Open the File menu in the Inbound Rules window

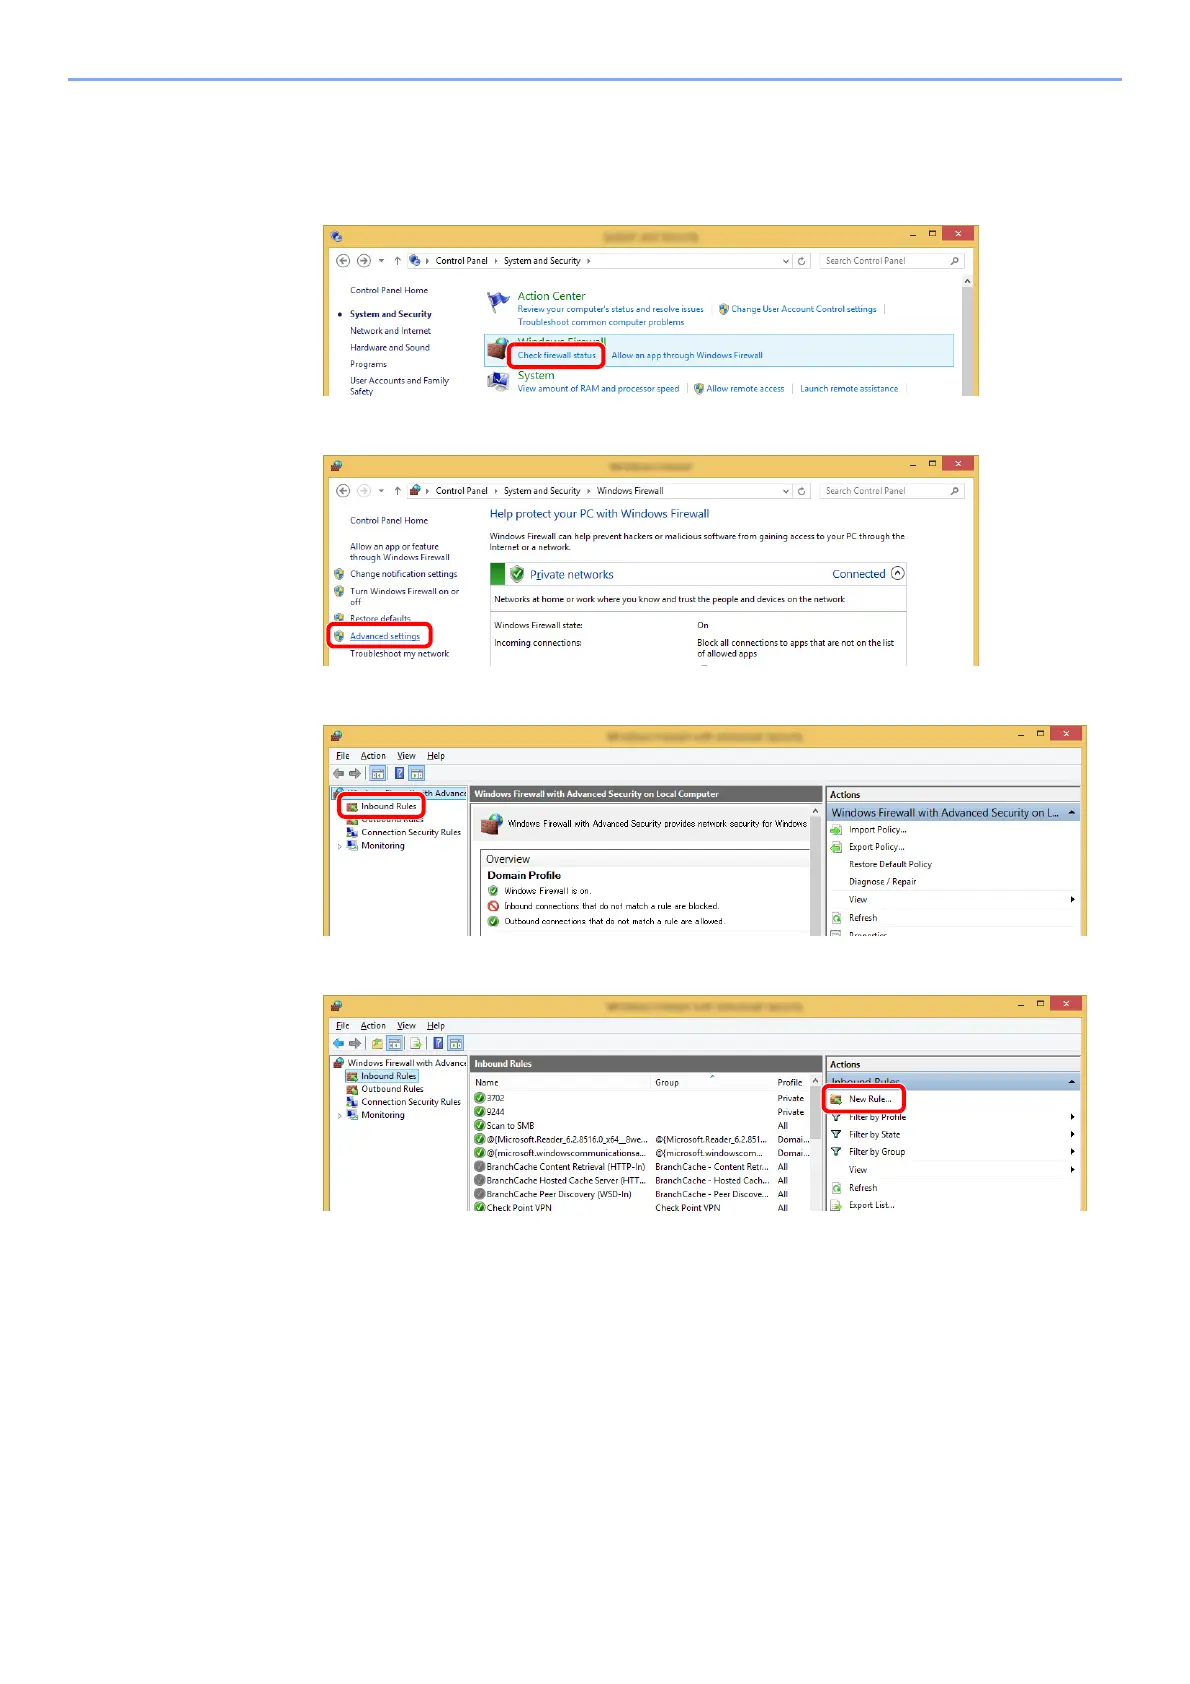pos(343,1026)
